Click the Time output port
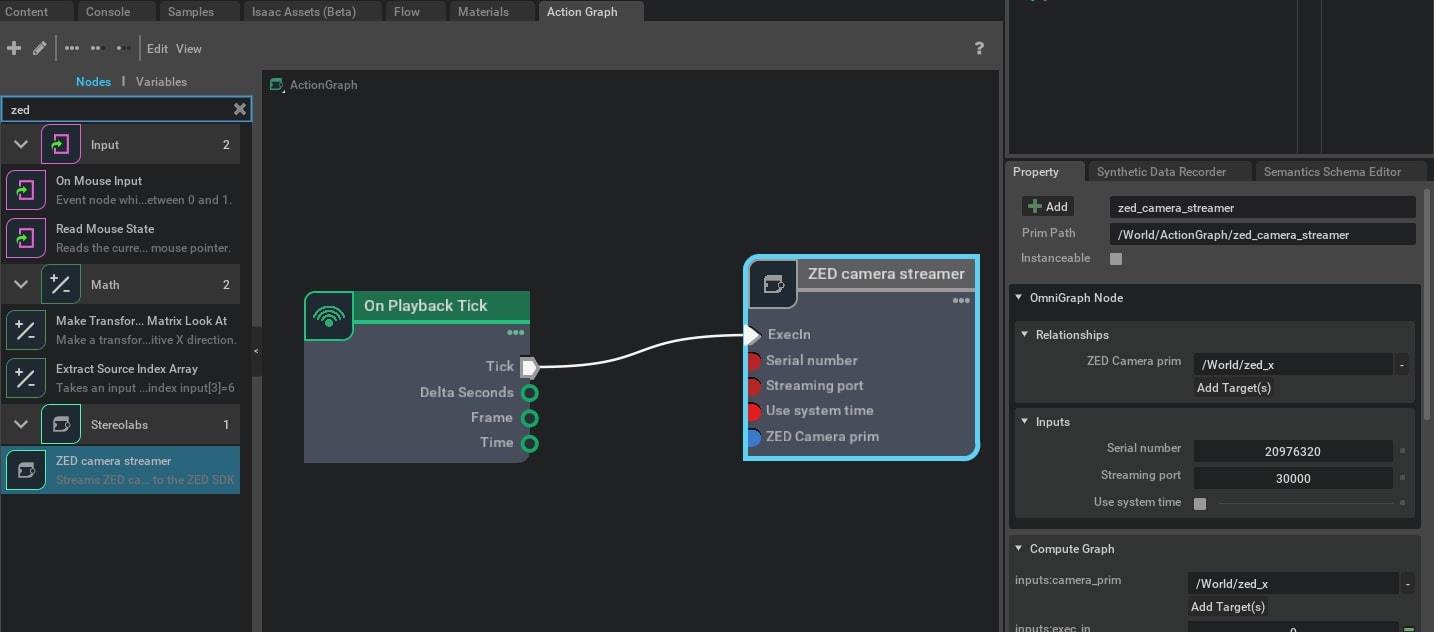 (x=530, y=443)
